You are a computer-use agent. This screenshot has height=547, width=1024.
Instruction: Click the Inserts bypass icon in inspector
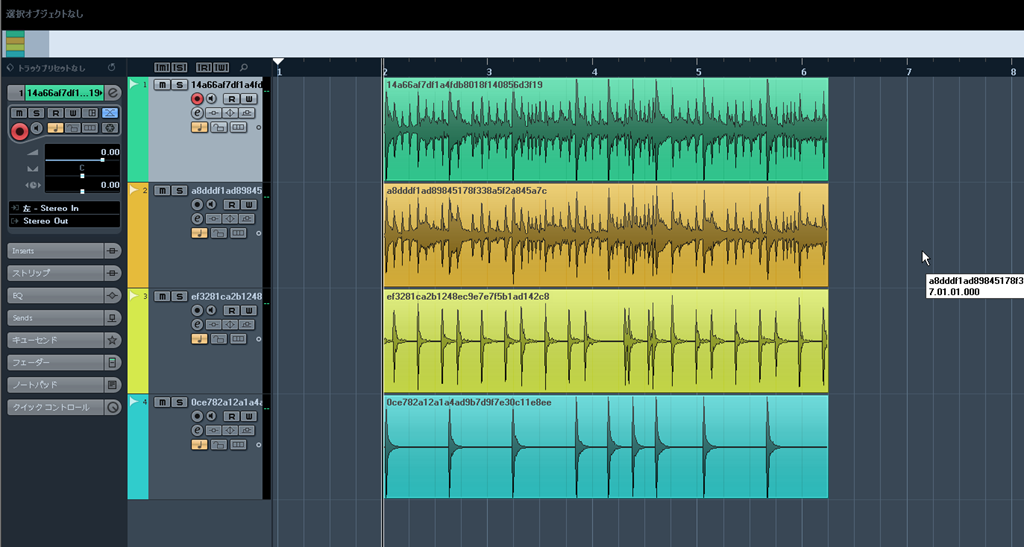pyautogui.click(x=112, y=251)
